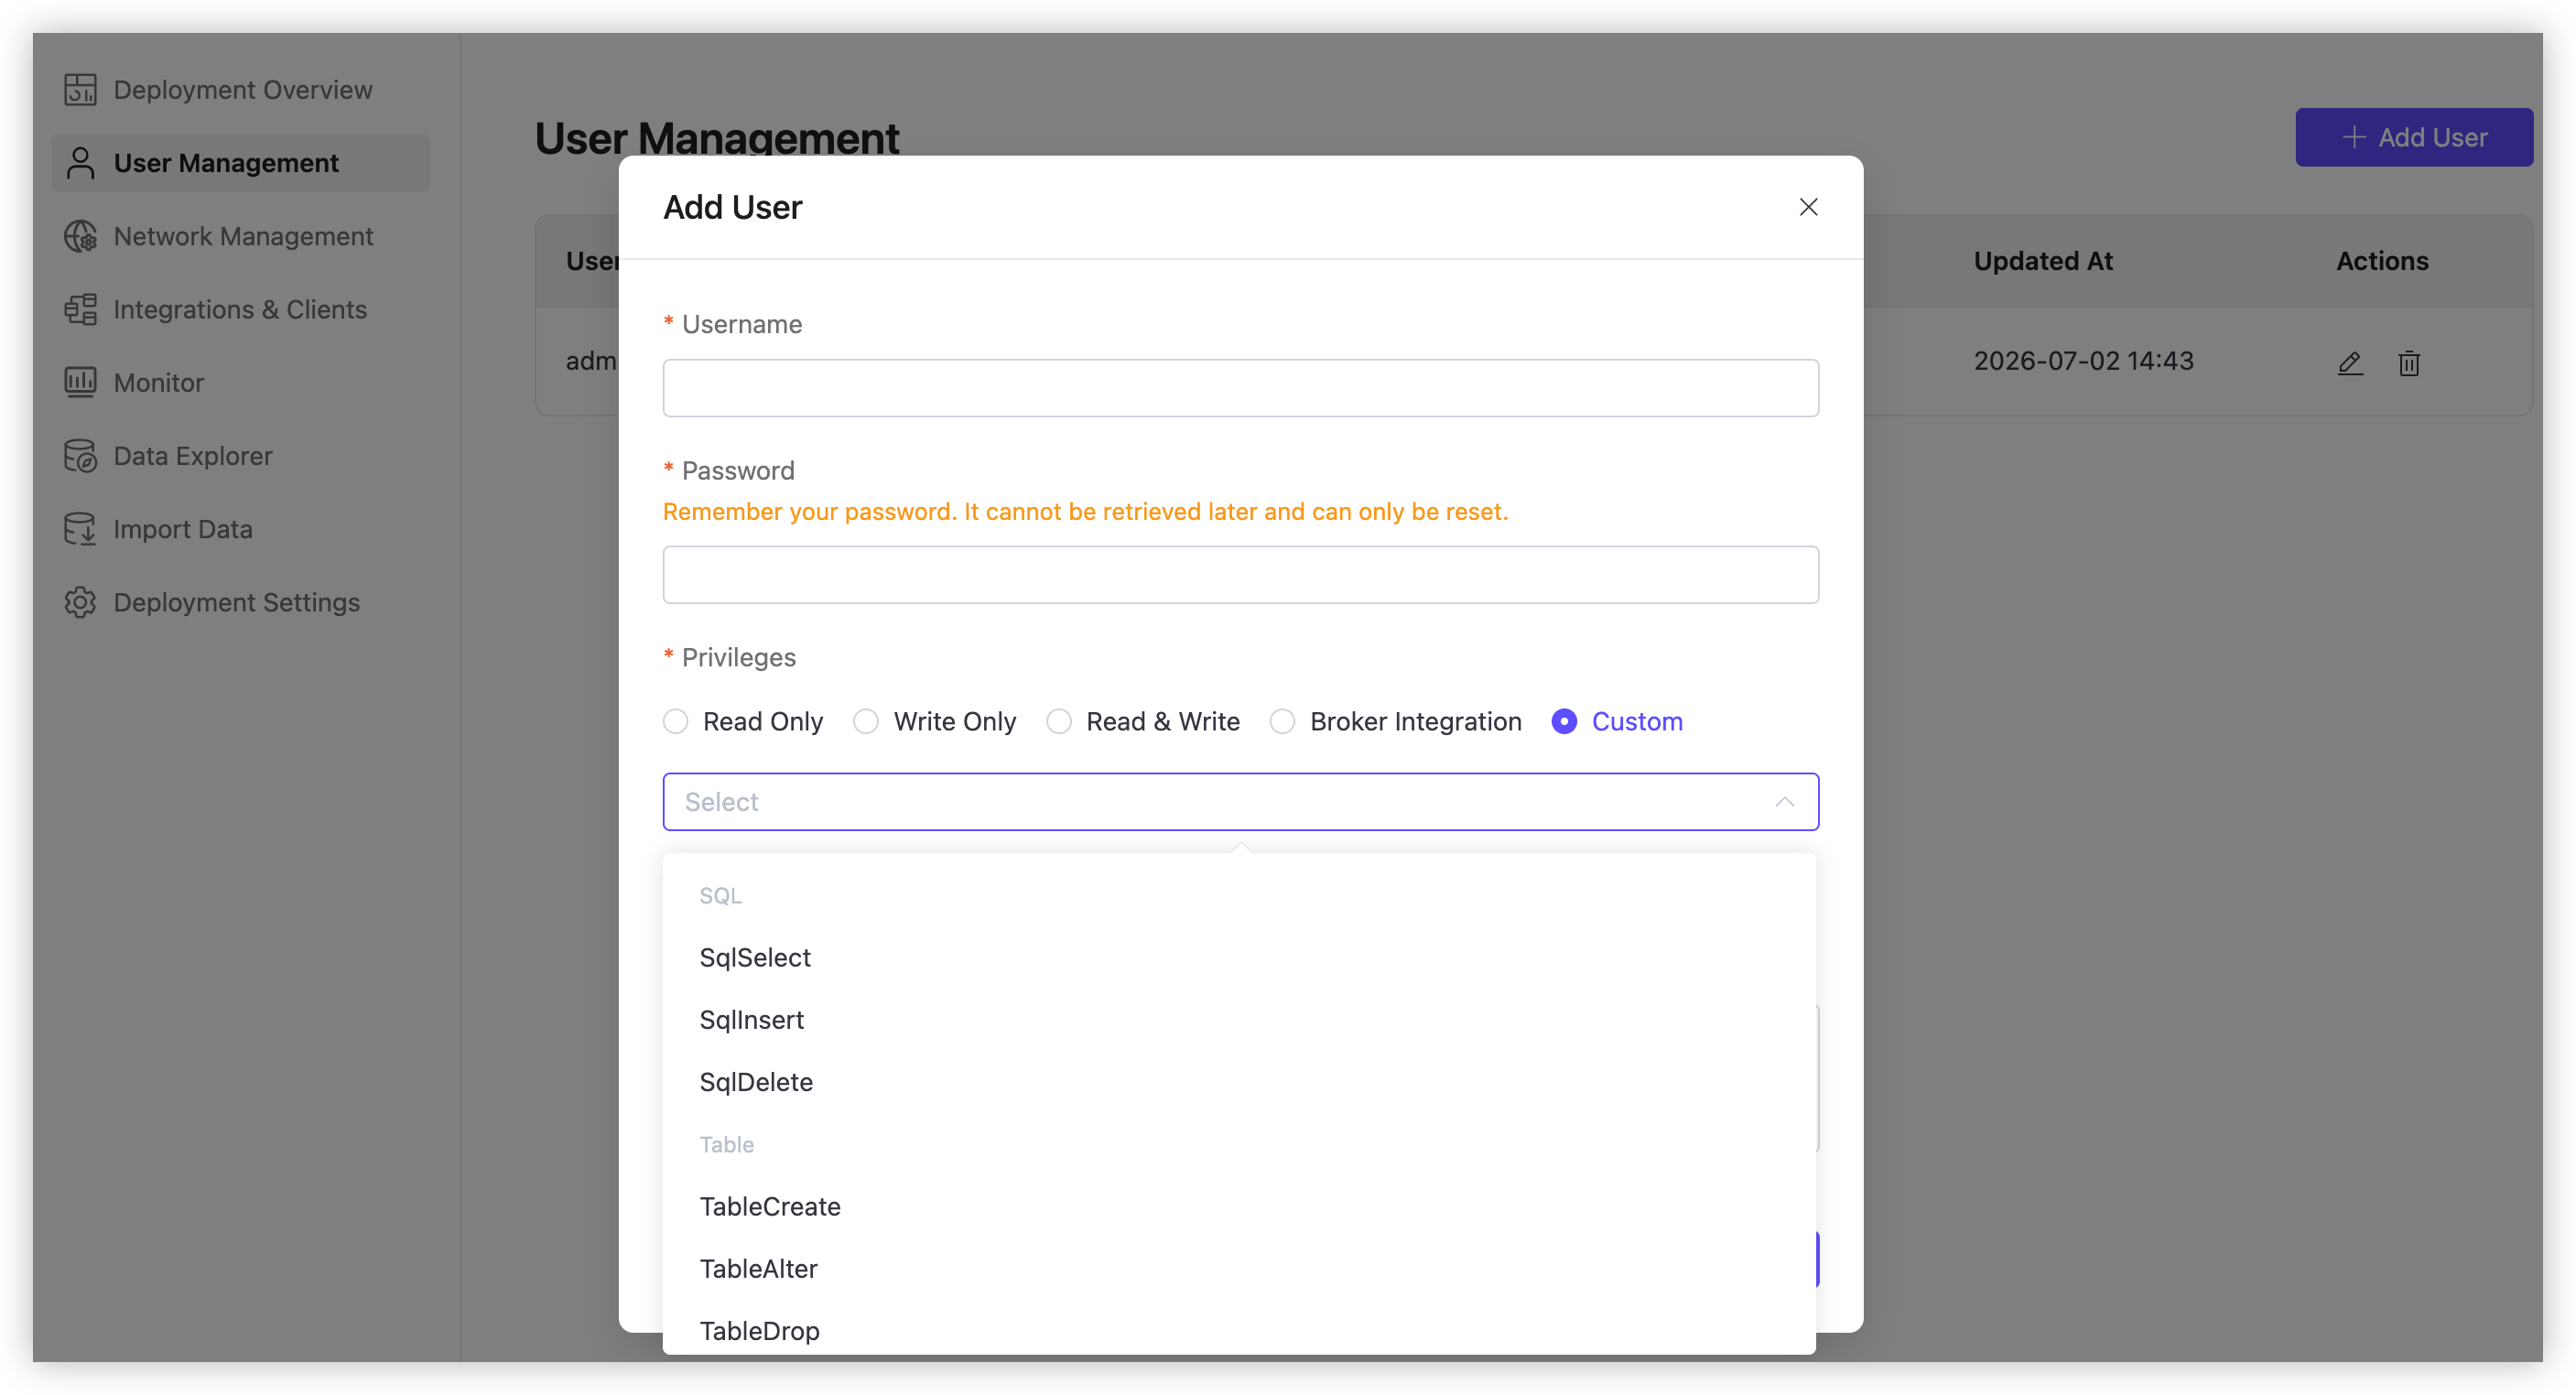
Task: Select the Write Only privilege
Action: point(866,721)
